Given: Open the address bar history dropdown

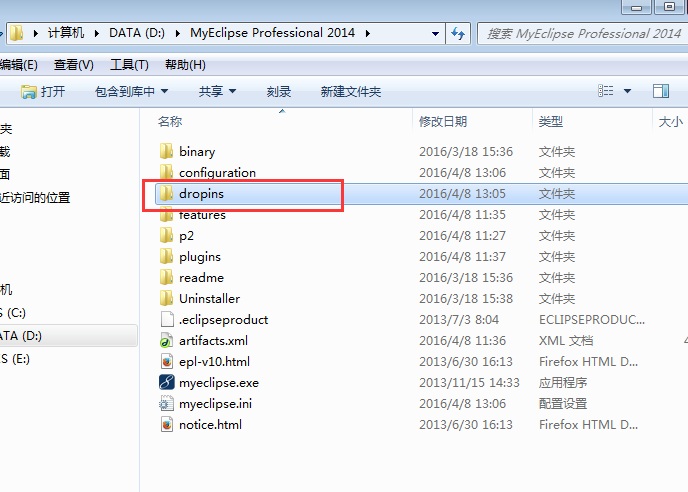Looking at the screenshot, I should [x=435, y=34].
